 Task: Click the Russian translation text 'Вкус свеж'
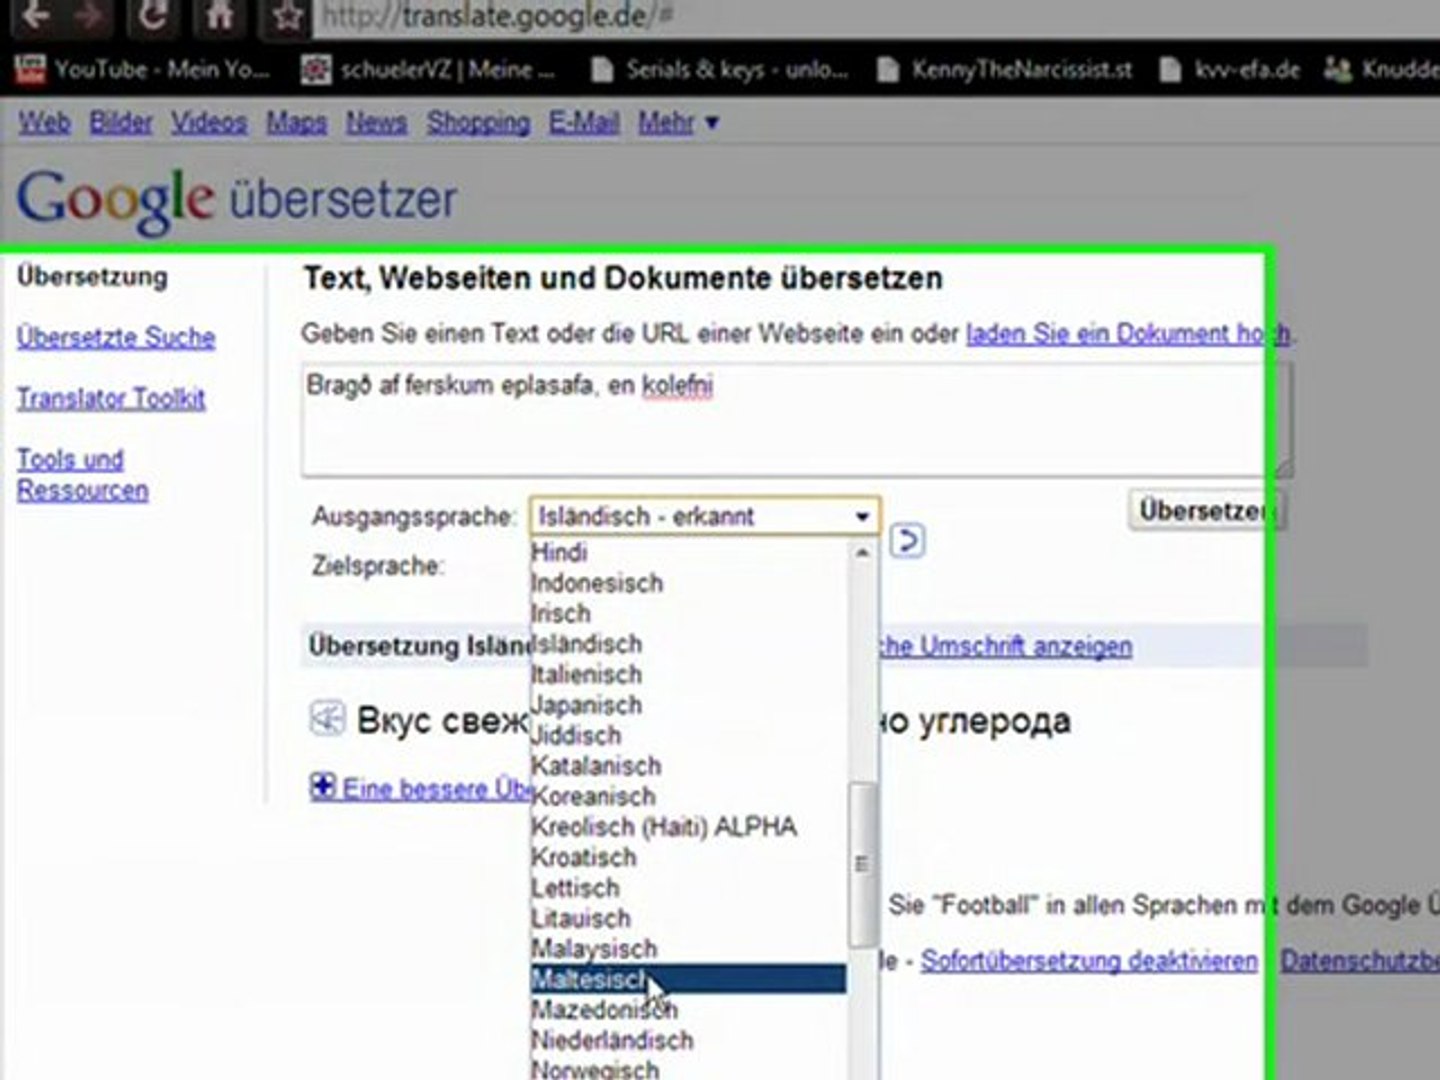point(442,720)
